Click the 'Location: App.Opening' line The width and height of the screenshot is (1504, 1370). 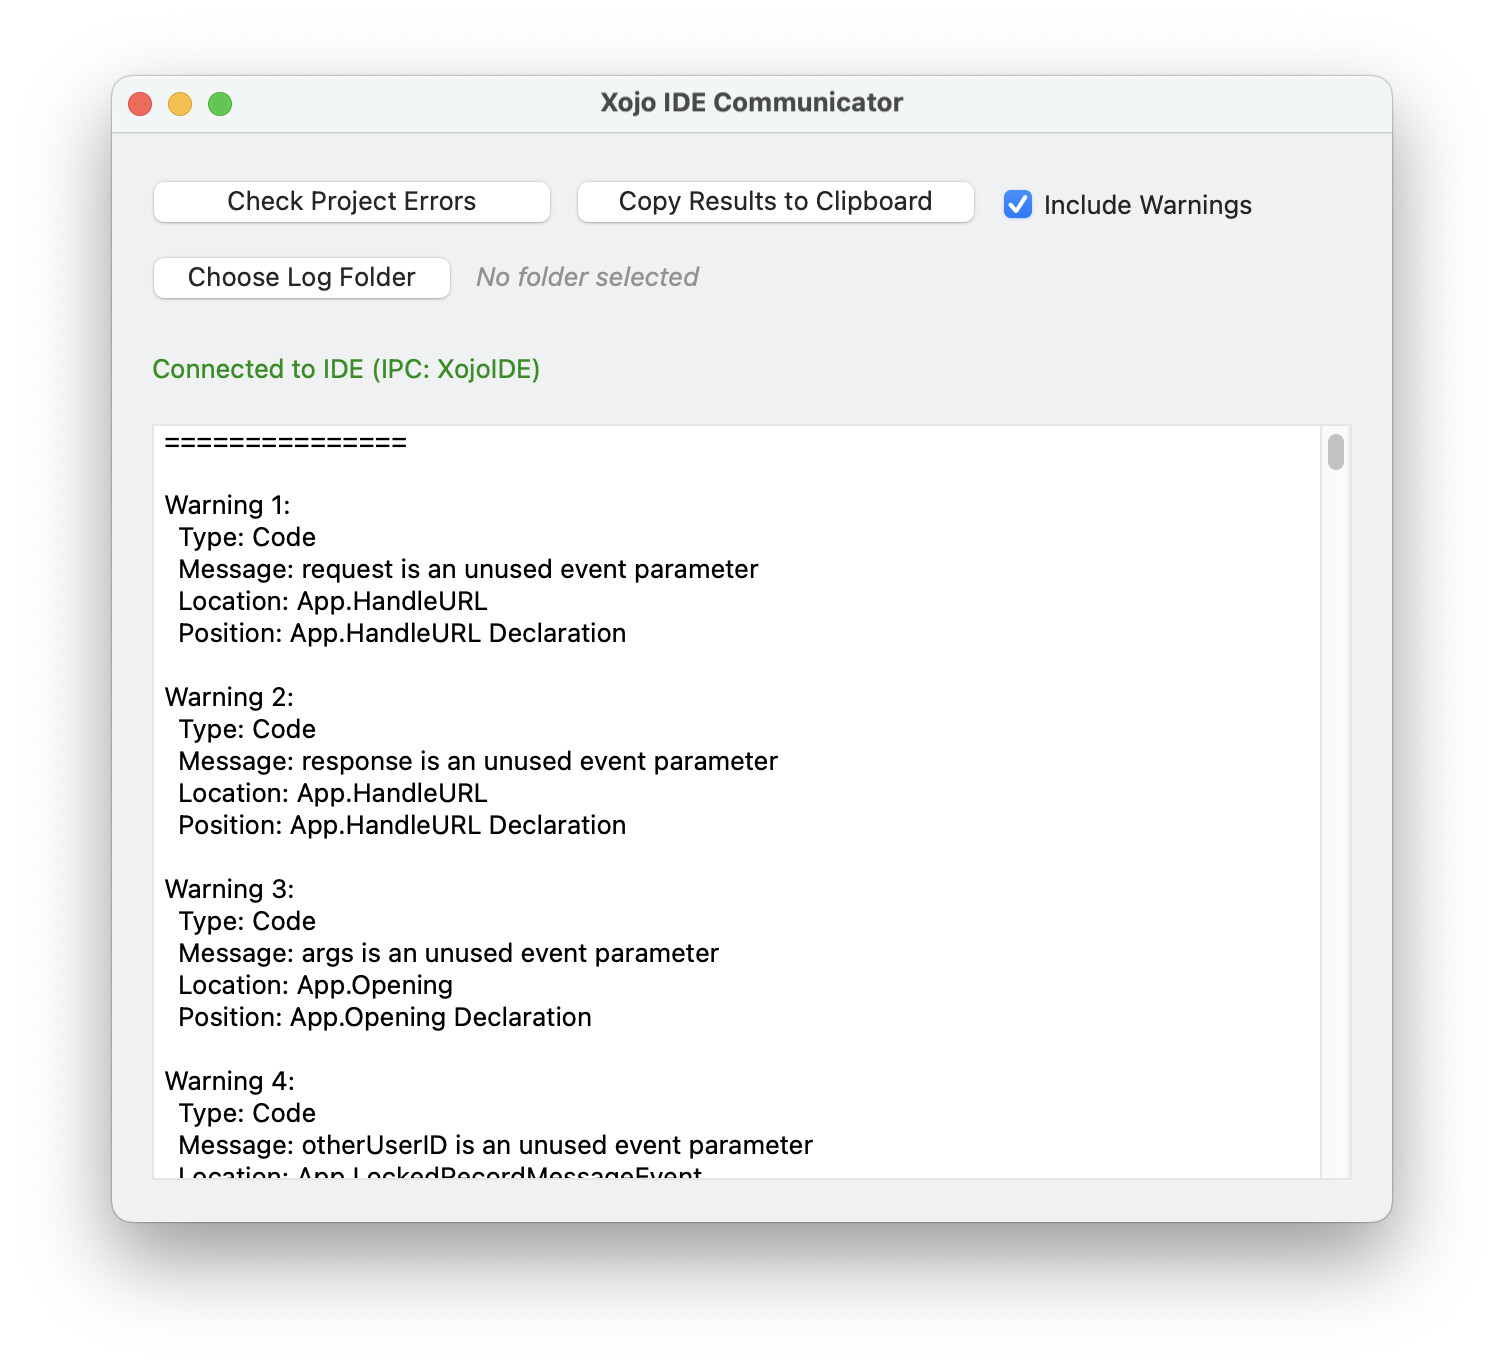pyautogui.click(x=315, y=986)
